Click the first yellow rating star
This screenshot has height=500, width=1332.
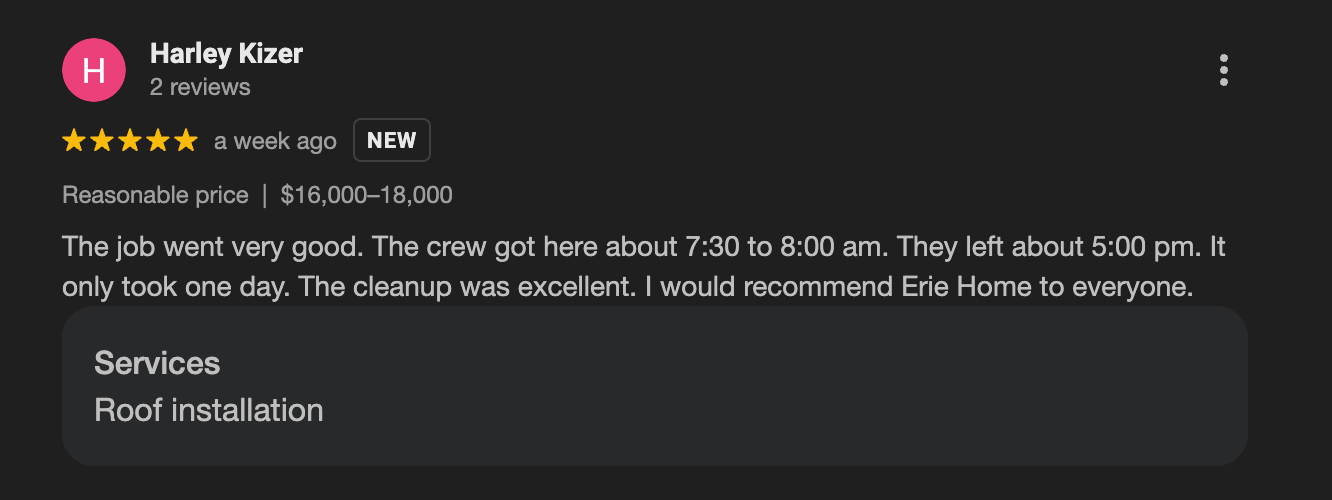click(x=74, y=141)
